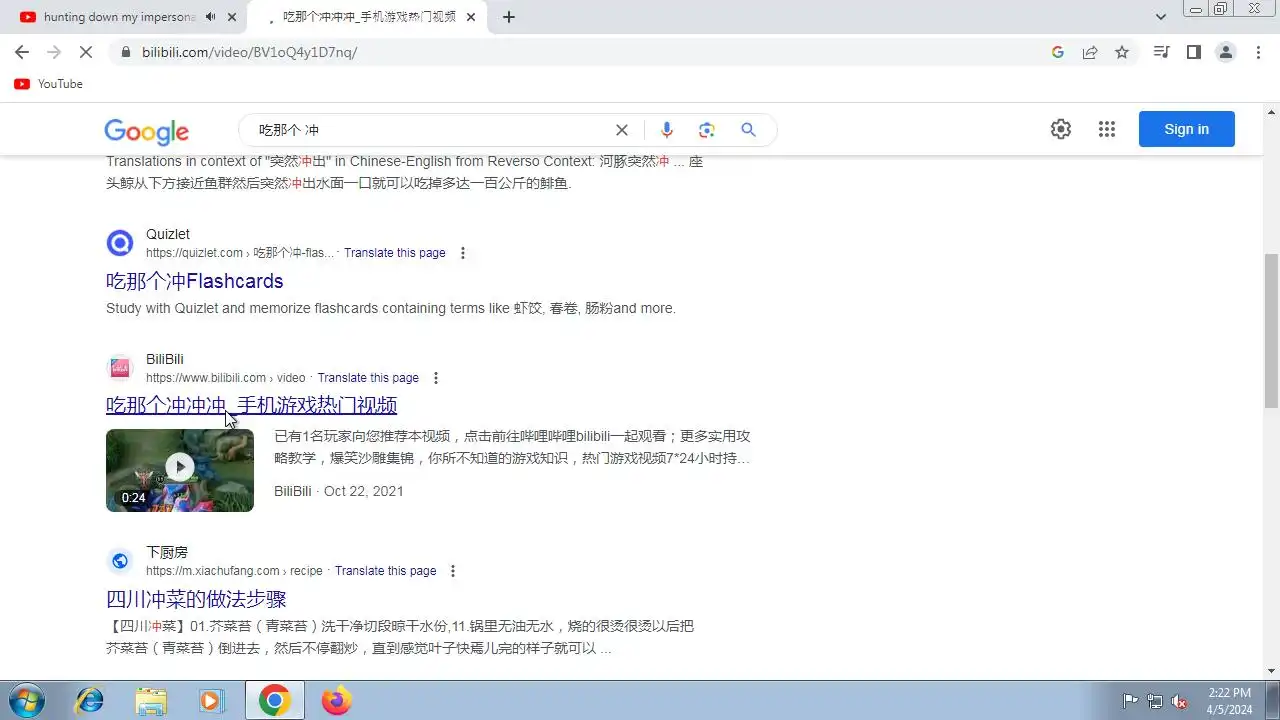This screenshot has height=720, width=1280.
Task: Submit search with magnifier icon
Action: click(x=748, y=130)
